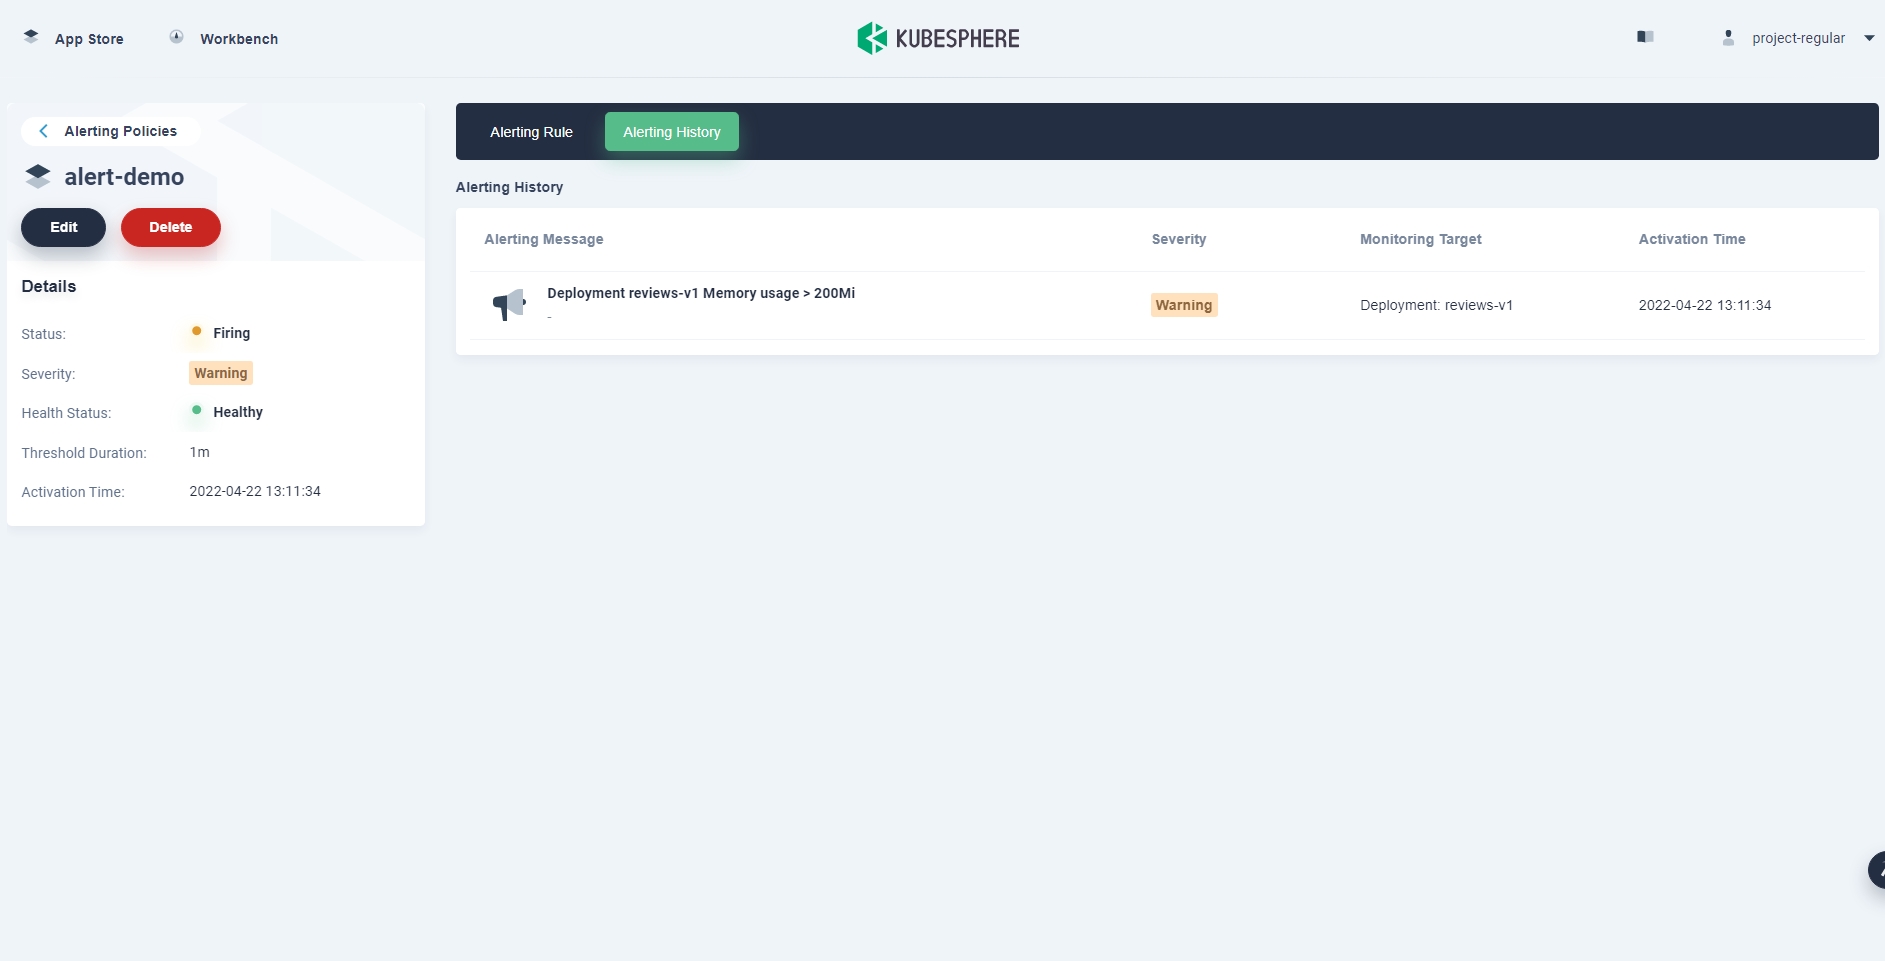Screen dimensions: 1885x961
Task: Click the App Store layers icon
Action: click(x=31, y=37)
